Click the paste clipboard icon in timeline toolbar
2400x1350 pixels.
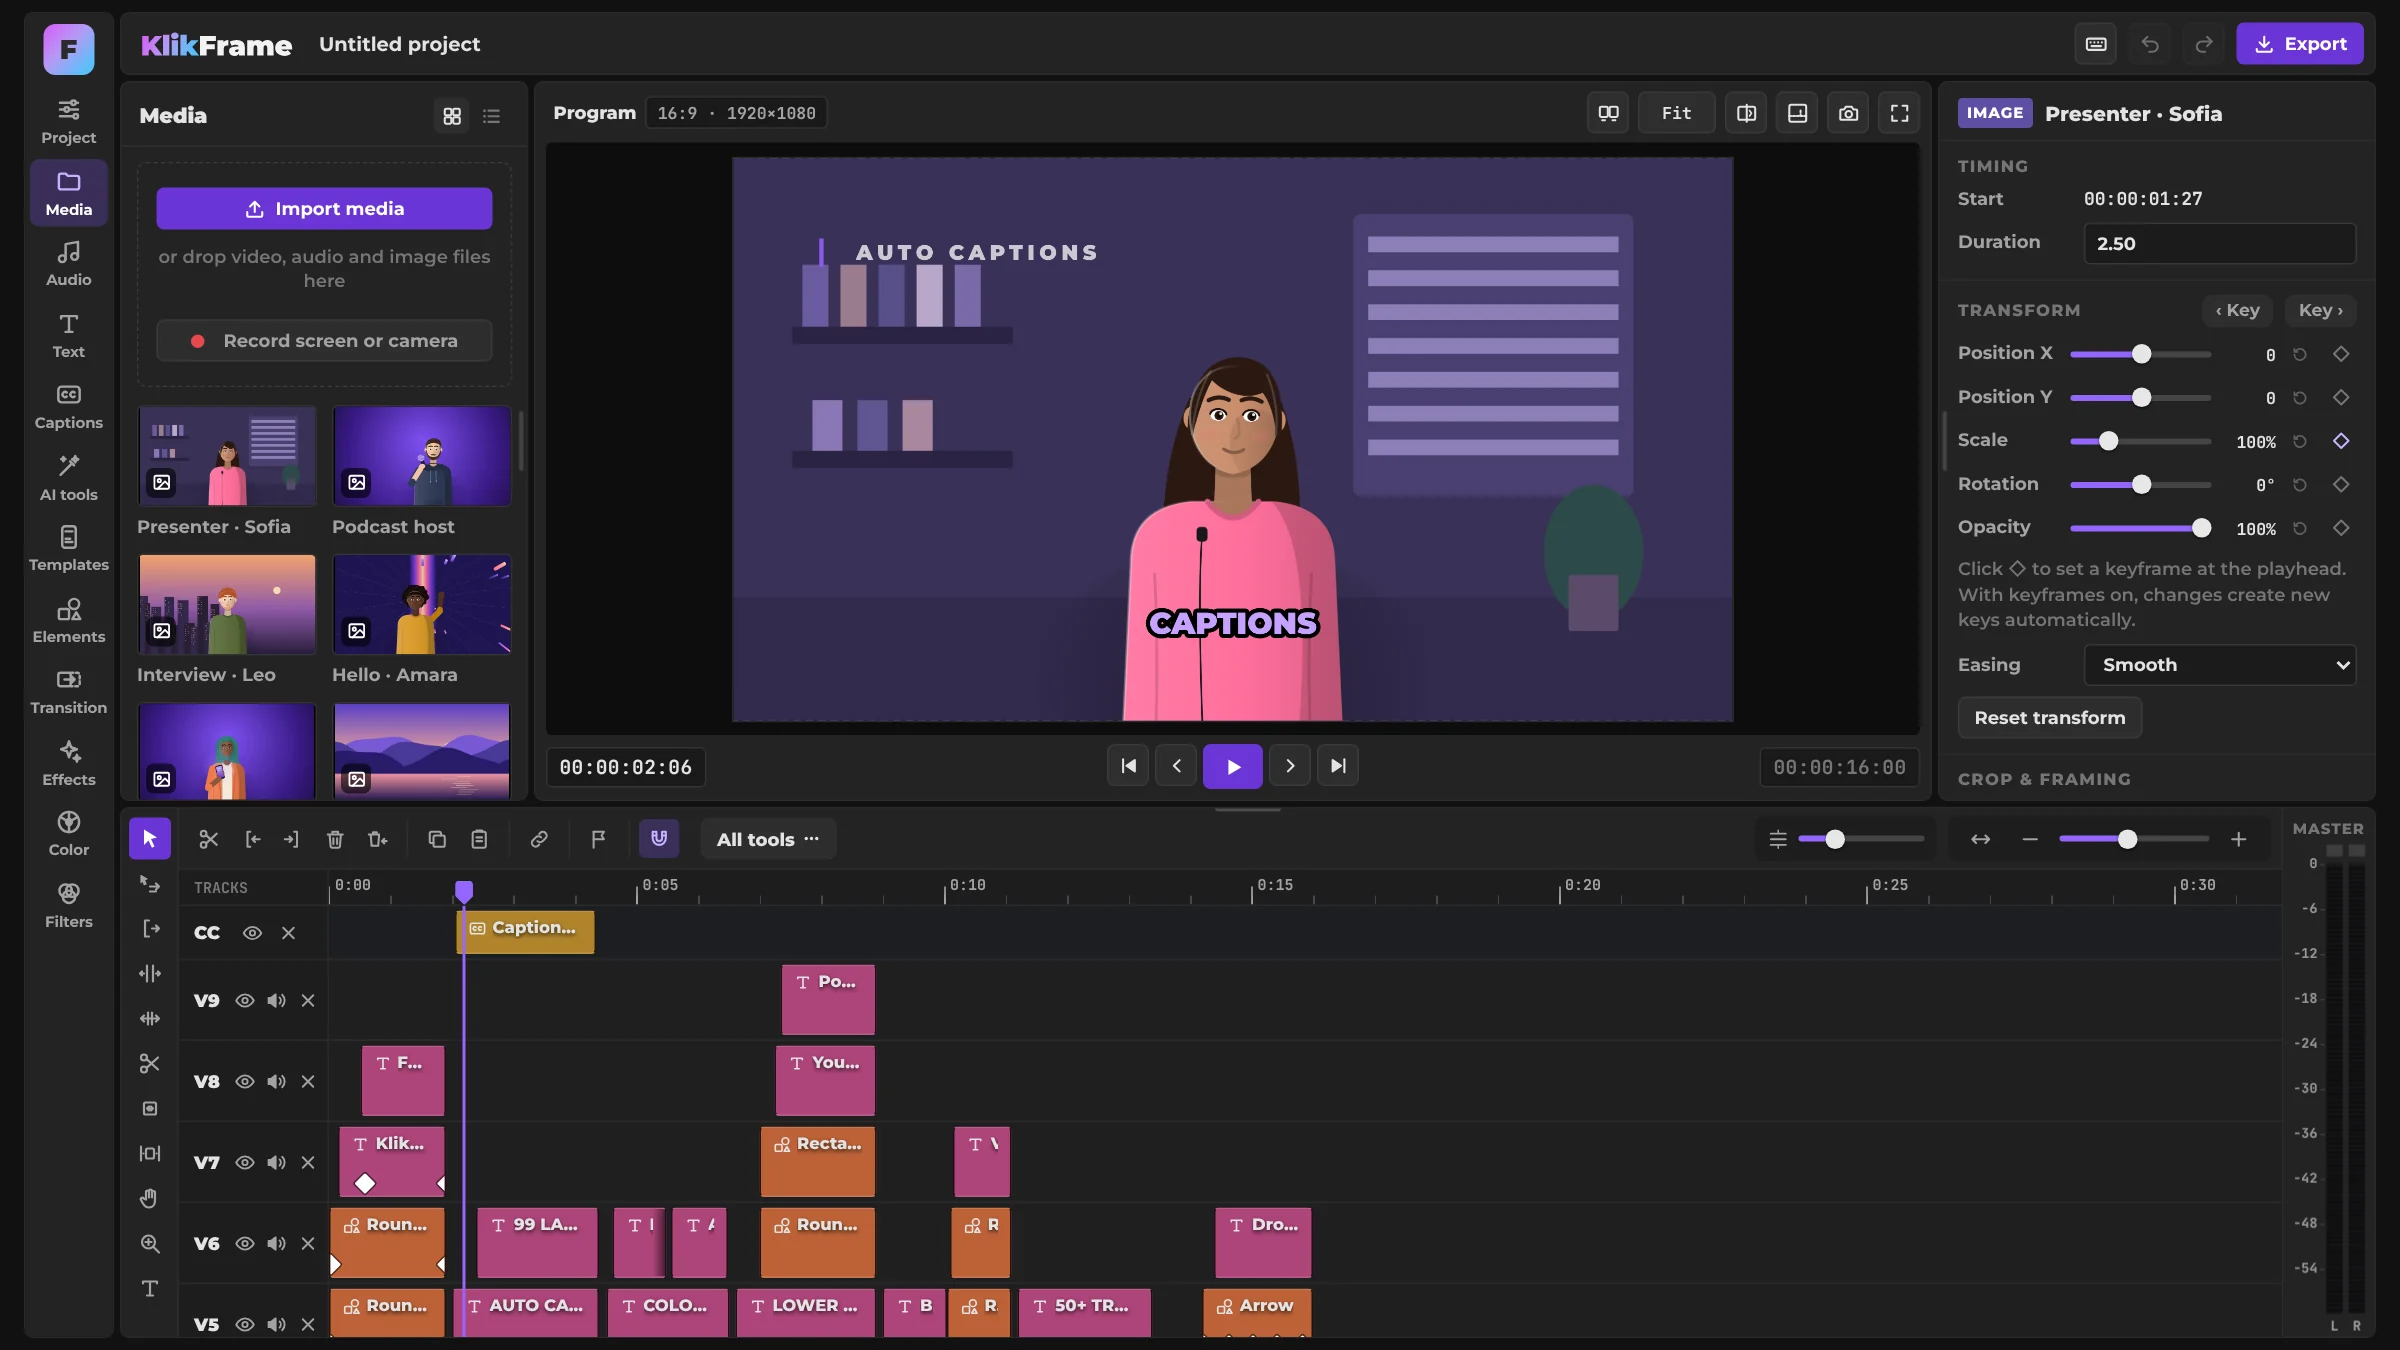[479, 839]
